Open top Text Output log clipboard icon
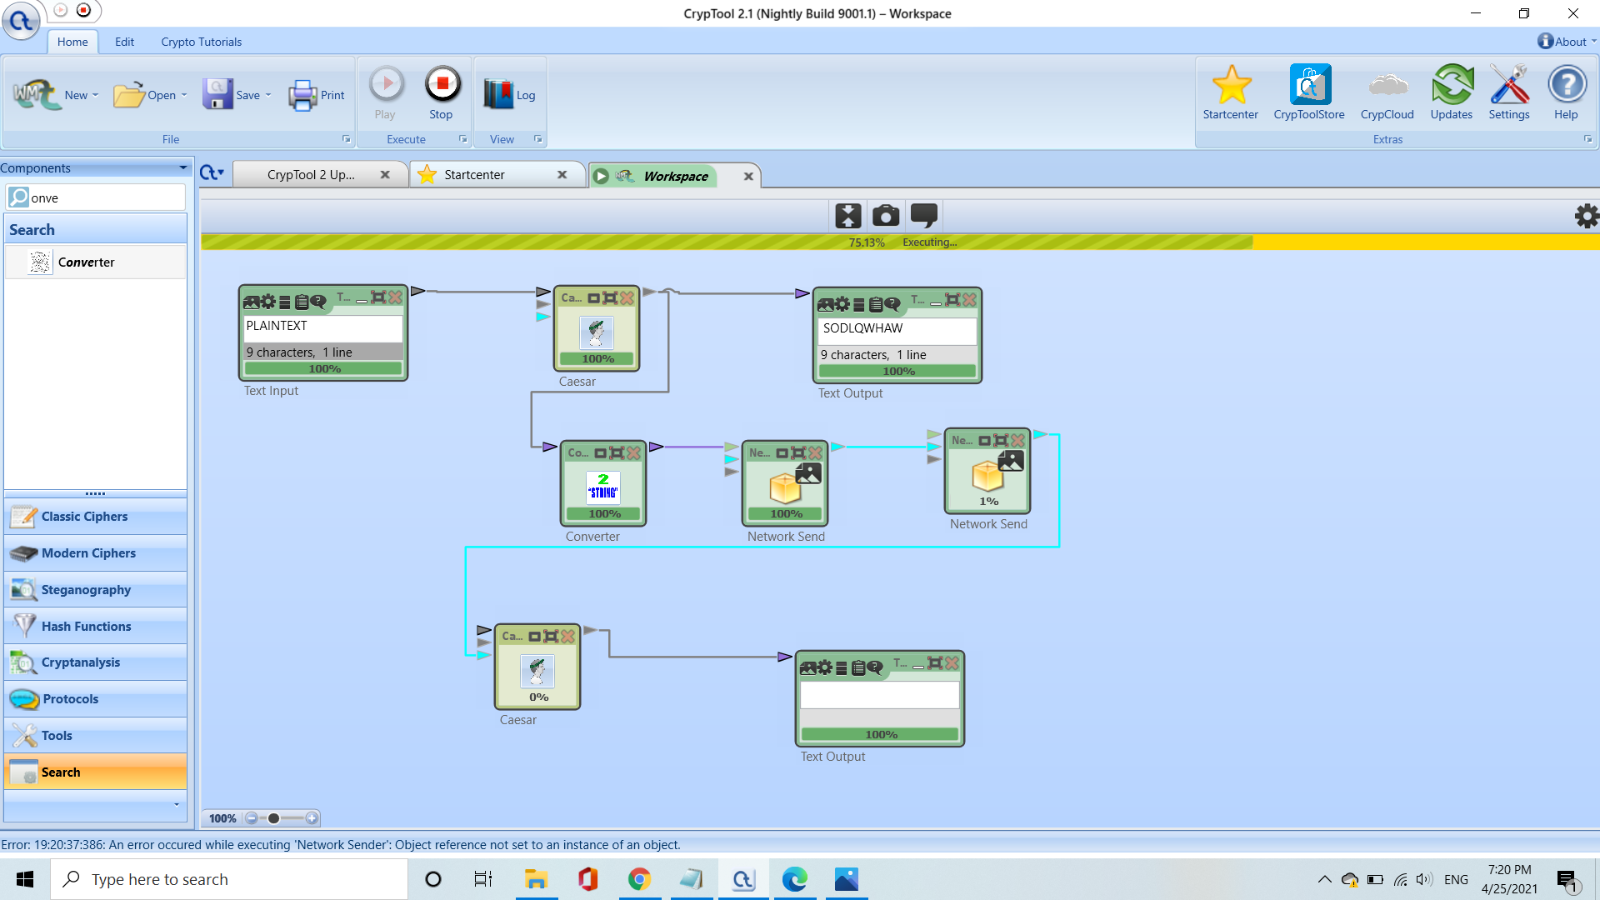The image size is (1600, 900). [x=876, y=304]
